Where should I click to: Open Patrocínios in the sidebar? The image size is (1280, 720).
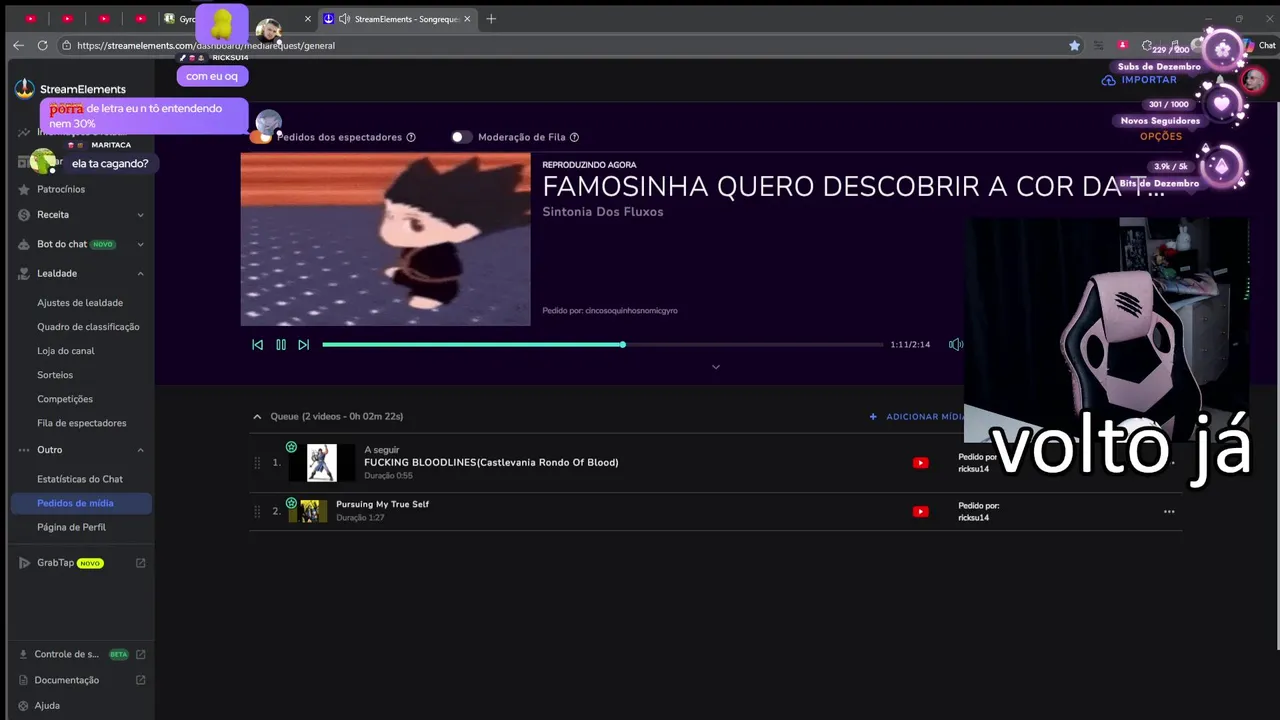click(x=61, y=189)
